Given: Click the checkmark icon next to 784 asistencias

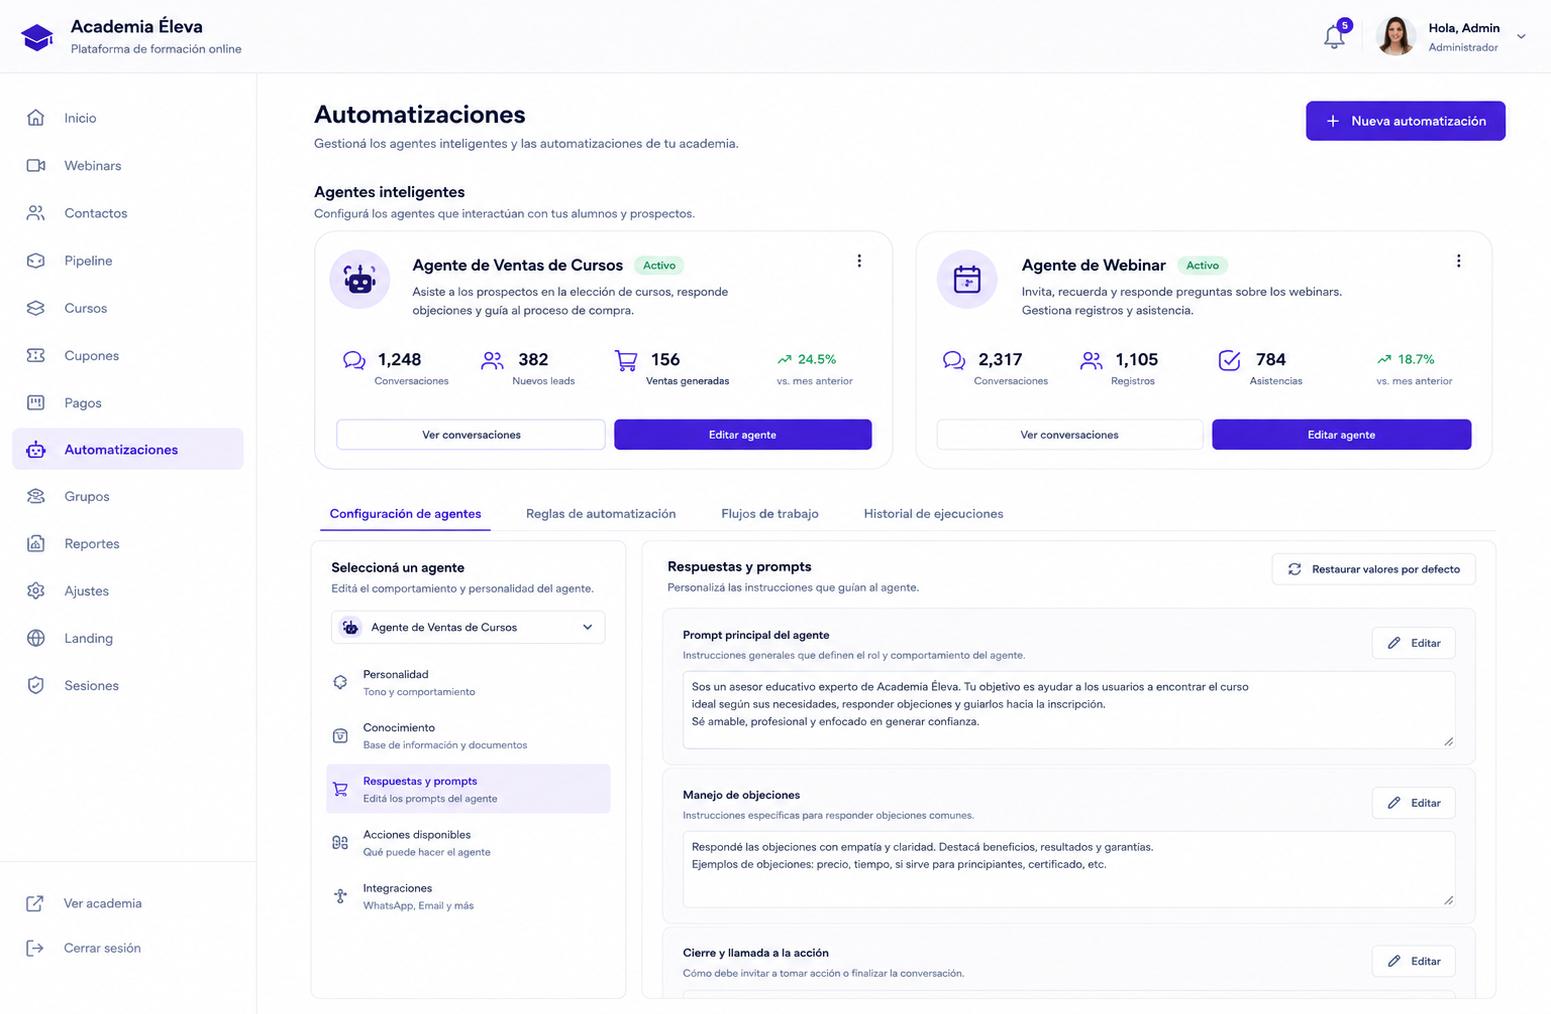Looking at the screenshot, I should 1230,360.
